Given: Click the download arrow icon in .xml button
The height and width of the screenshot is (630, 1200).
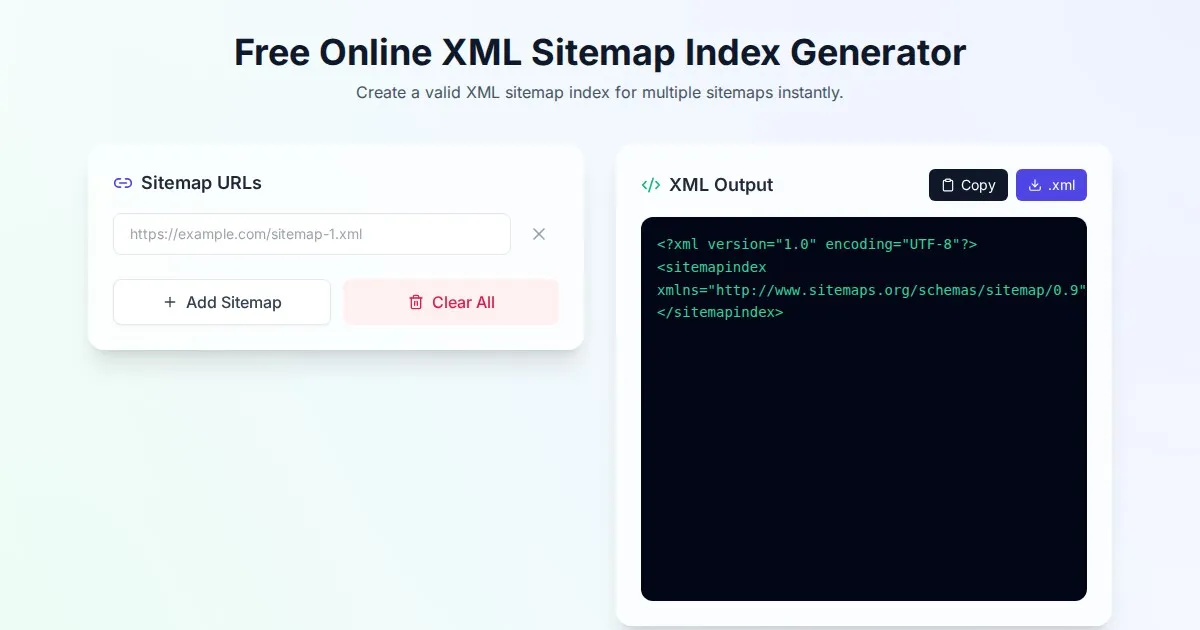Looking at the screenshot, I should (x=1035, y=185).
